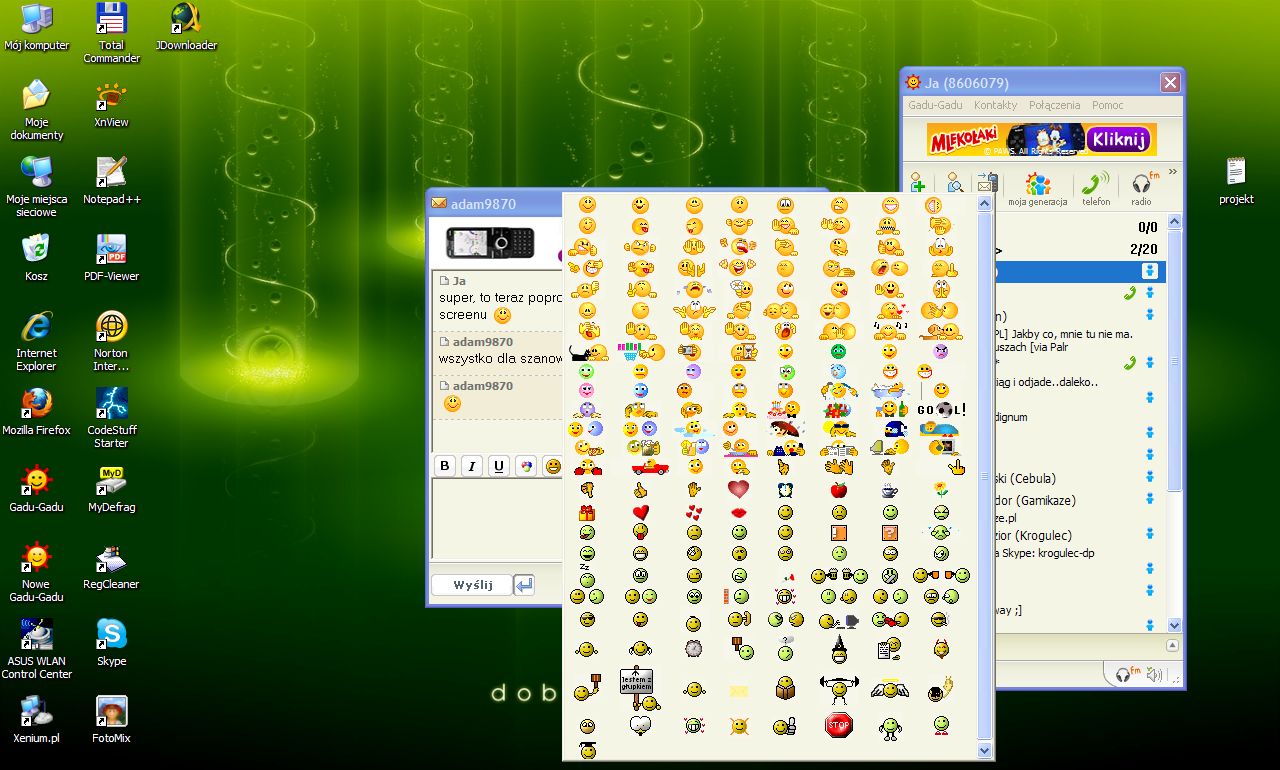This screenshot has width=1280, height=770.
Task: Insert the GOOL! football emoticon
Action: [x=940, y=410]
